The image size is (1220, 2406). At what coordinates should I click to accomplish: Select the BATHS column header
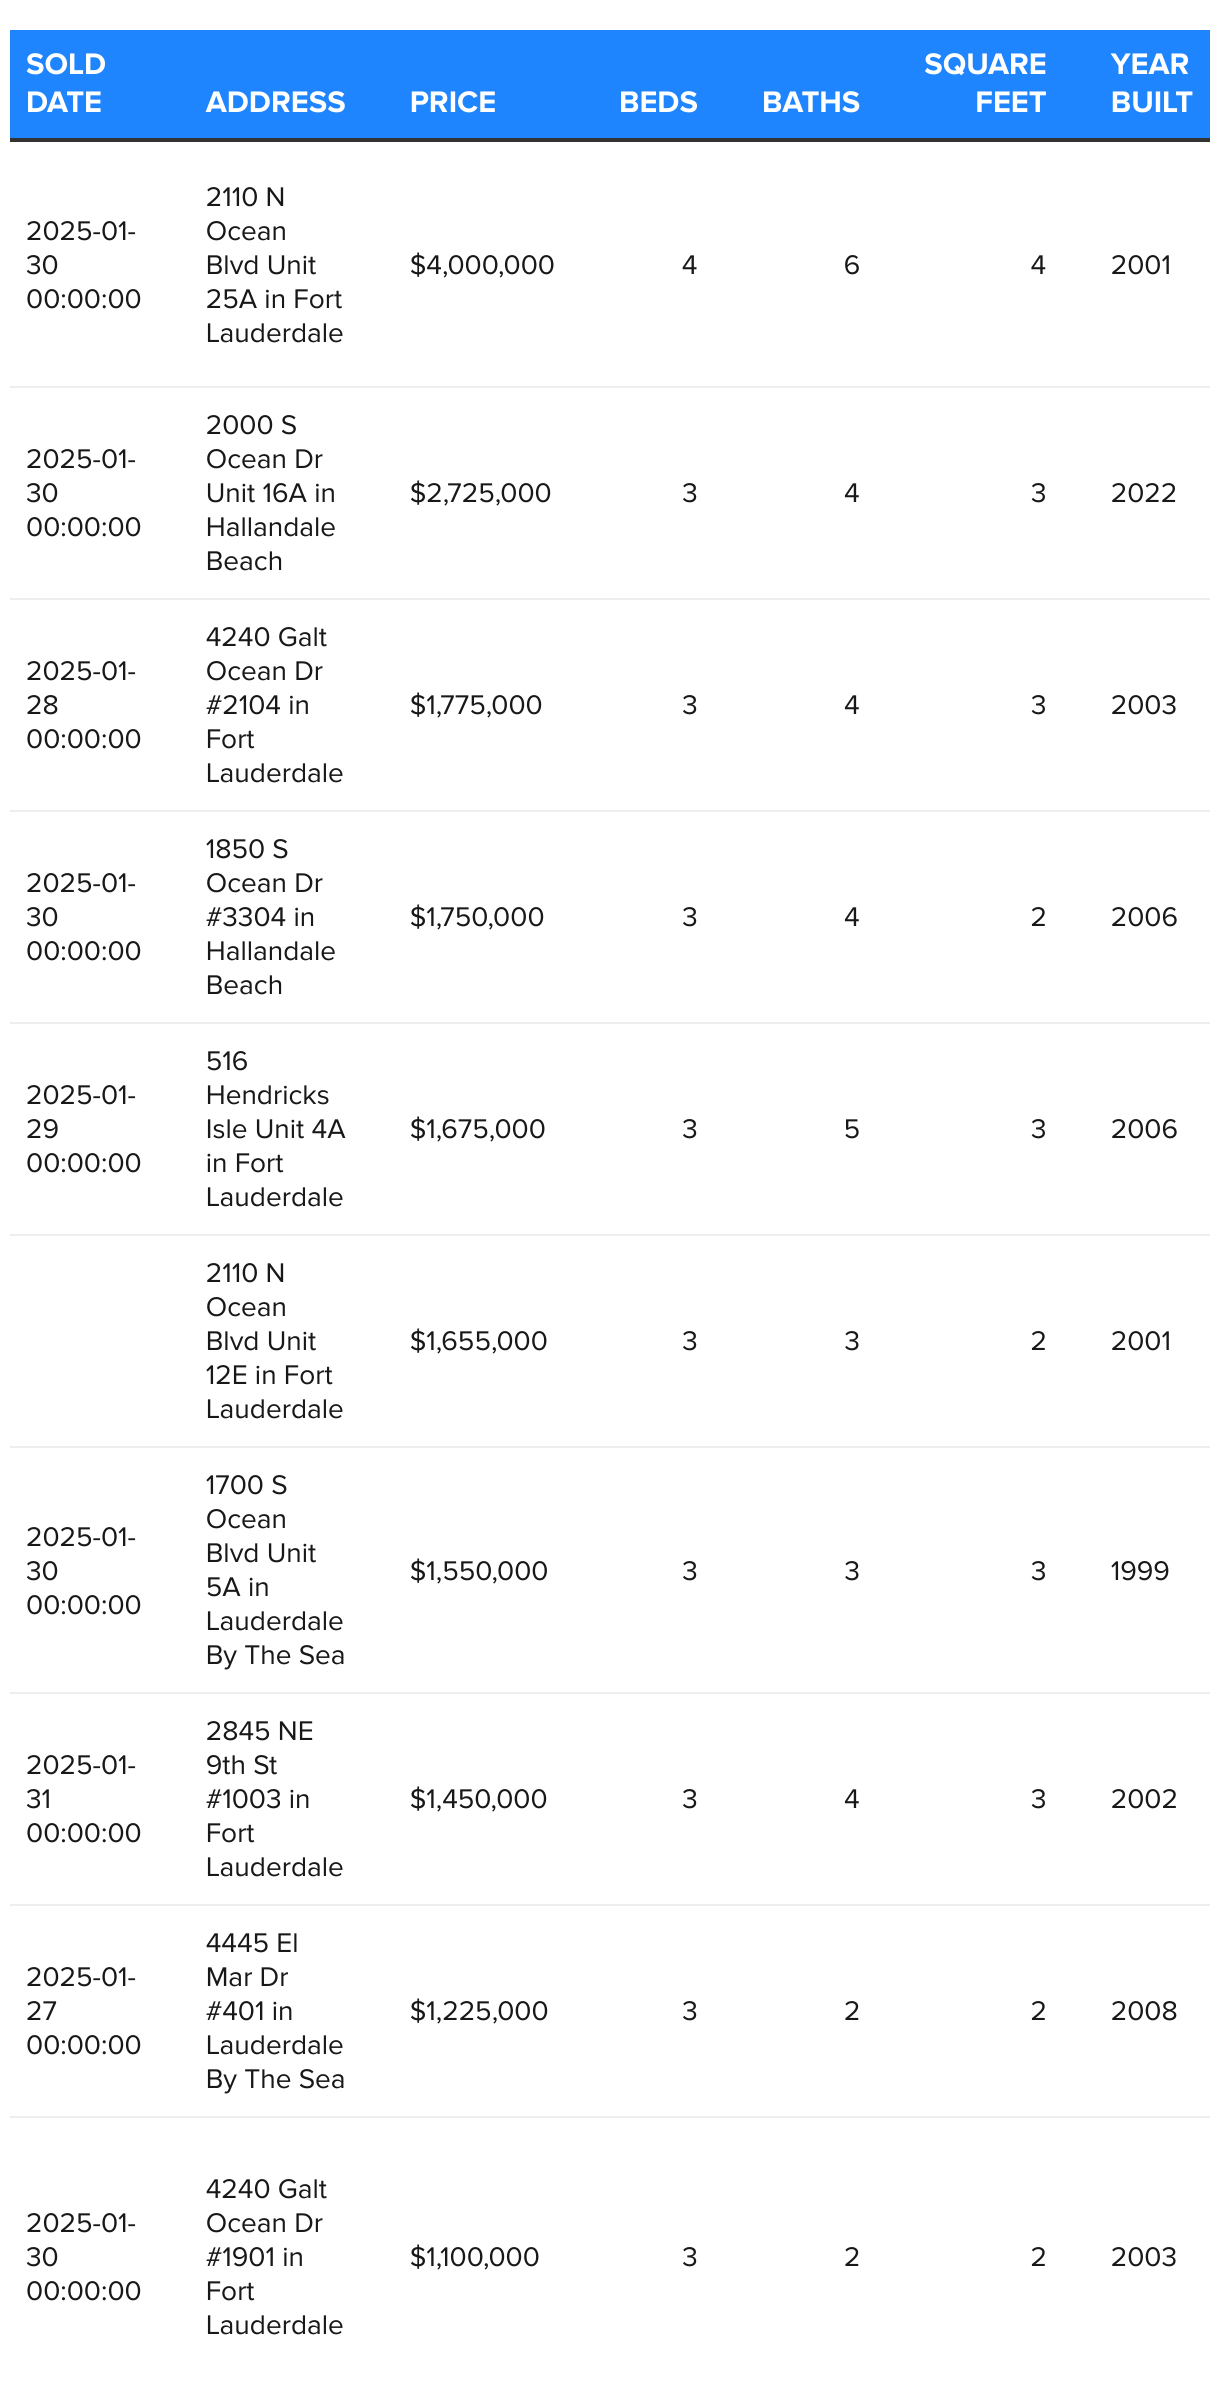coord(810,102)
